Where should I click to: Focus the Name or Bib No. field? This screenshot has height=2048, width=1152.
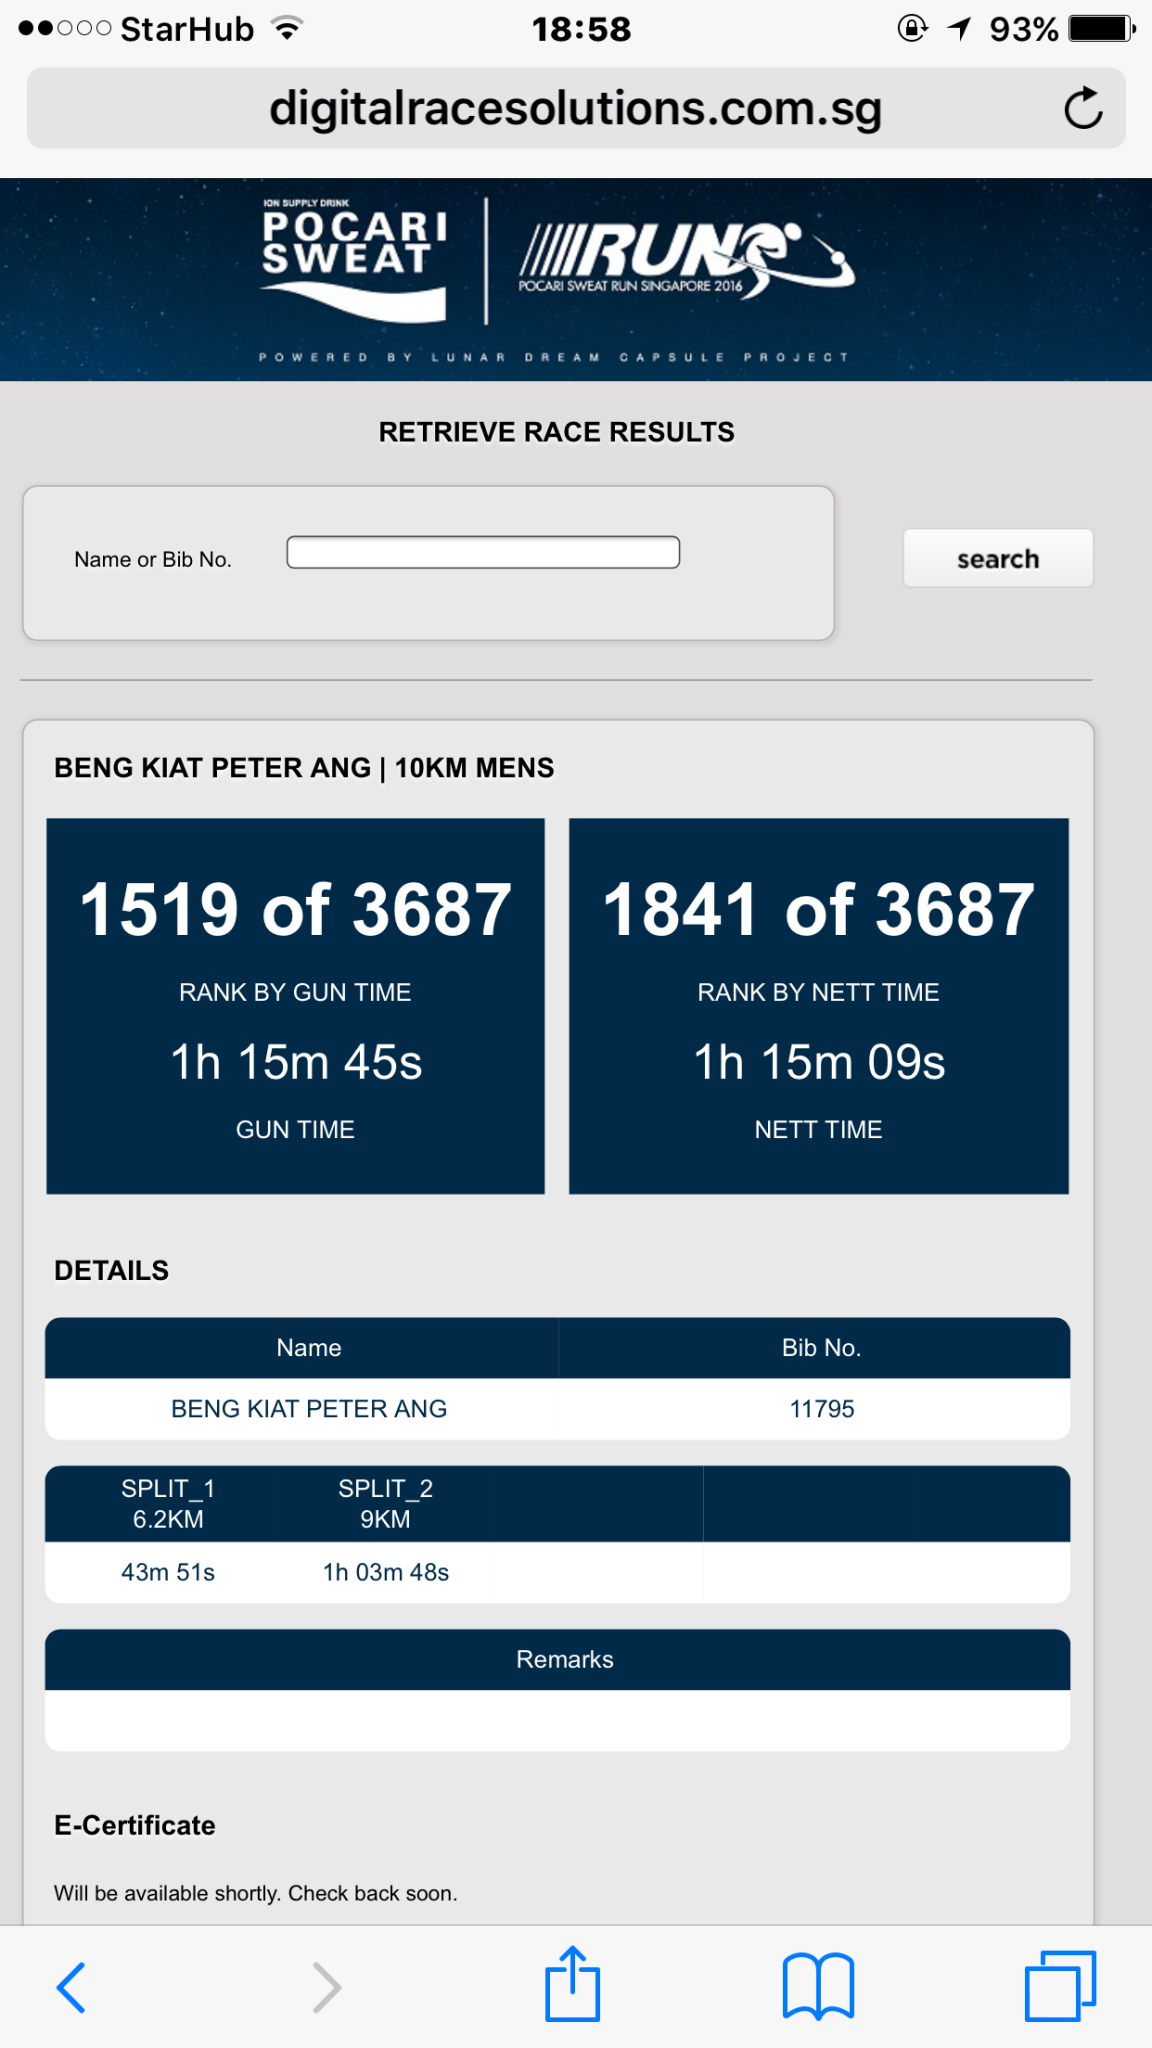point(483,553)
